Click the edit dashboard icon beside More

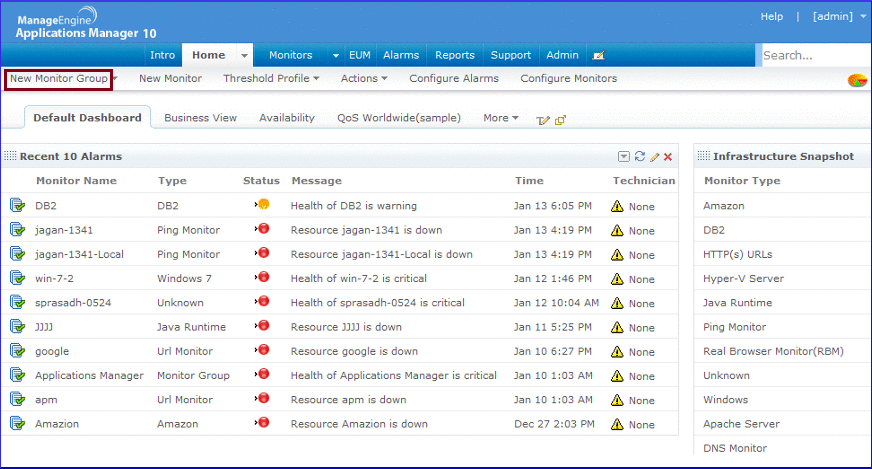[542, 120]
